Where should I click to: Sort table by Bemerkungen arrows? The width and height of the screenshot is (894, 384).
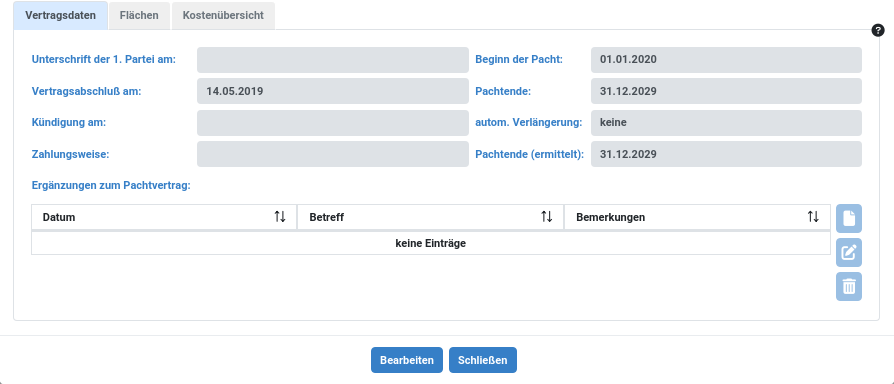813,216
